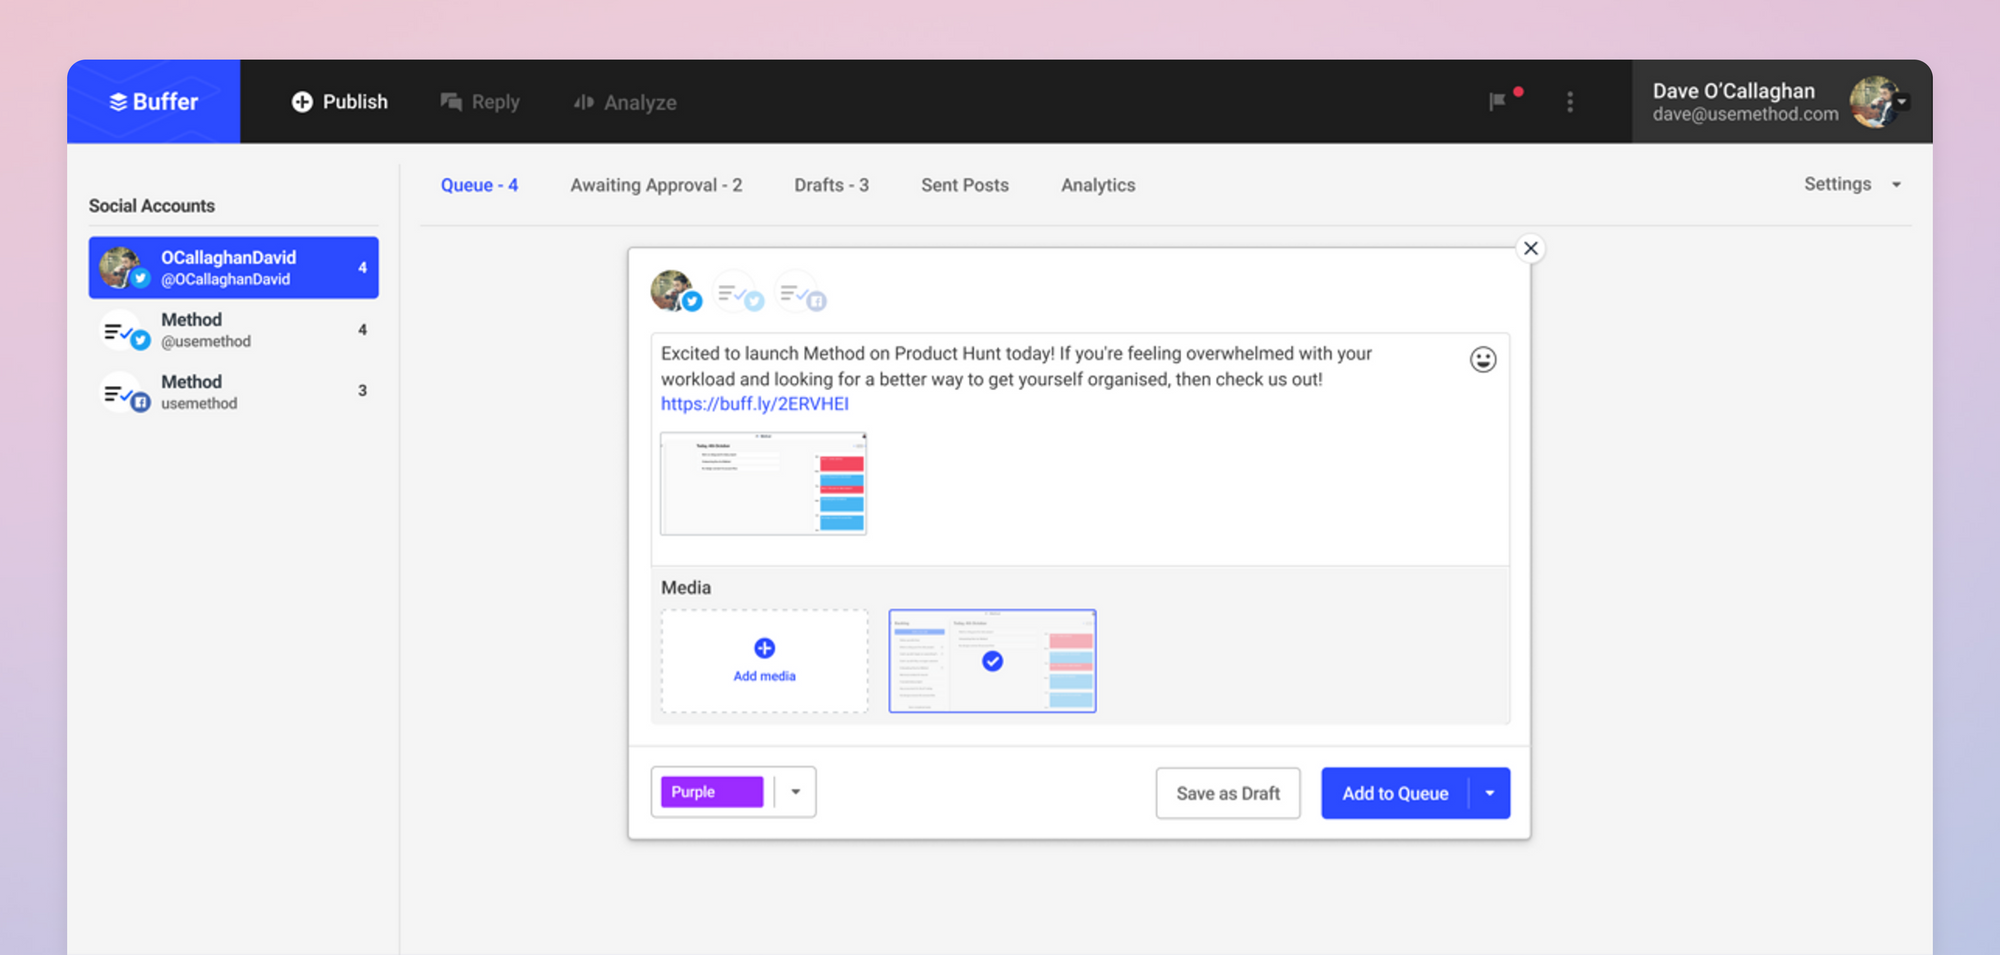
Task: Select the Method usemethod Facebook account in sidebar
Action: (234, 392)
